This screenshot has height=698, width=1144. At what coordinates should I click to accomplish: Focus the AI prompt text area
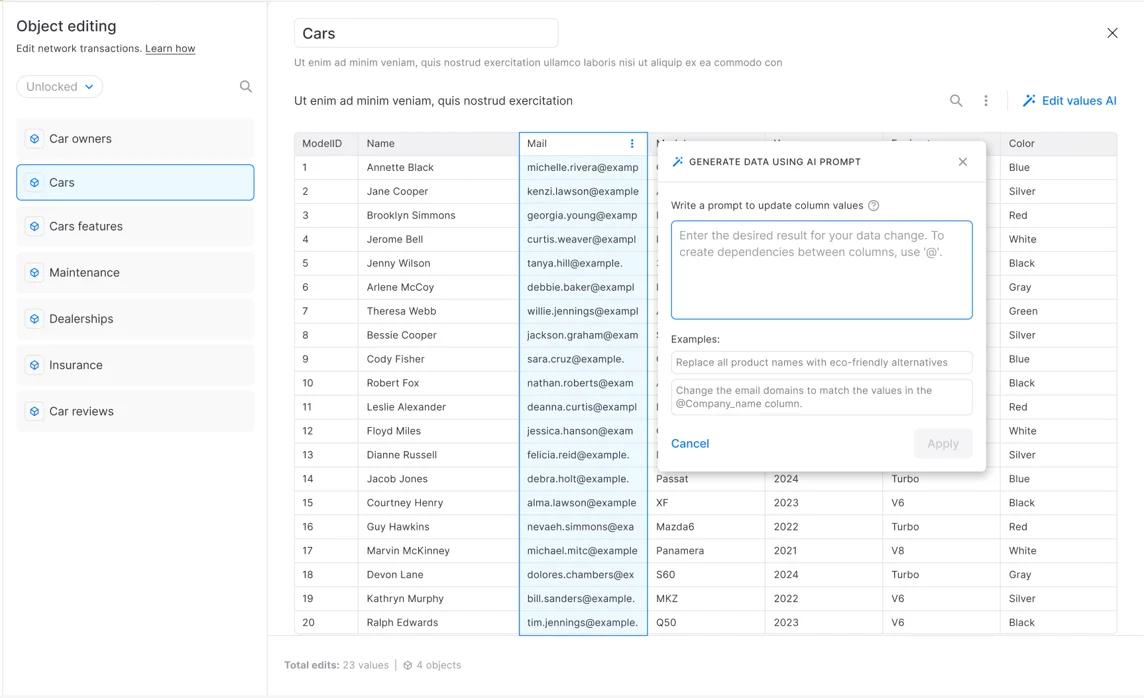click(822, 270)
